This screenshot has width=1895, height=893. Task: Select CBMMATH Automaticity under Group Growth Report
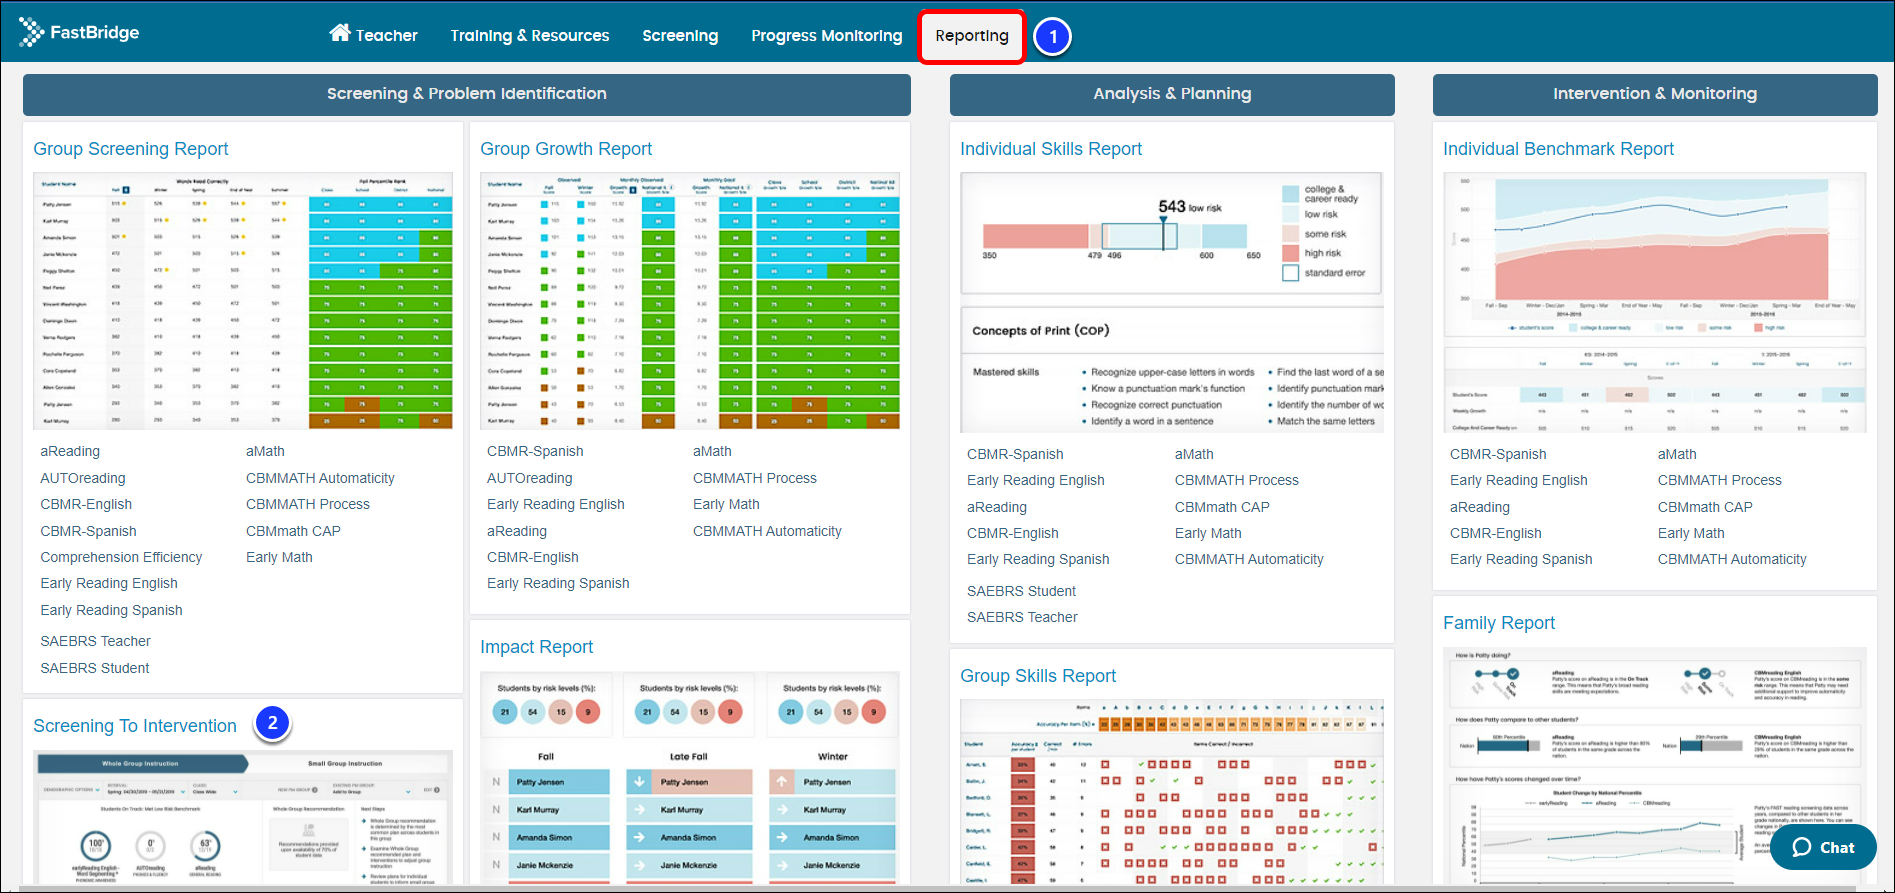coord(767,531)
